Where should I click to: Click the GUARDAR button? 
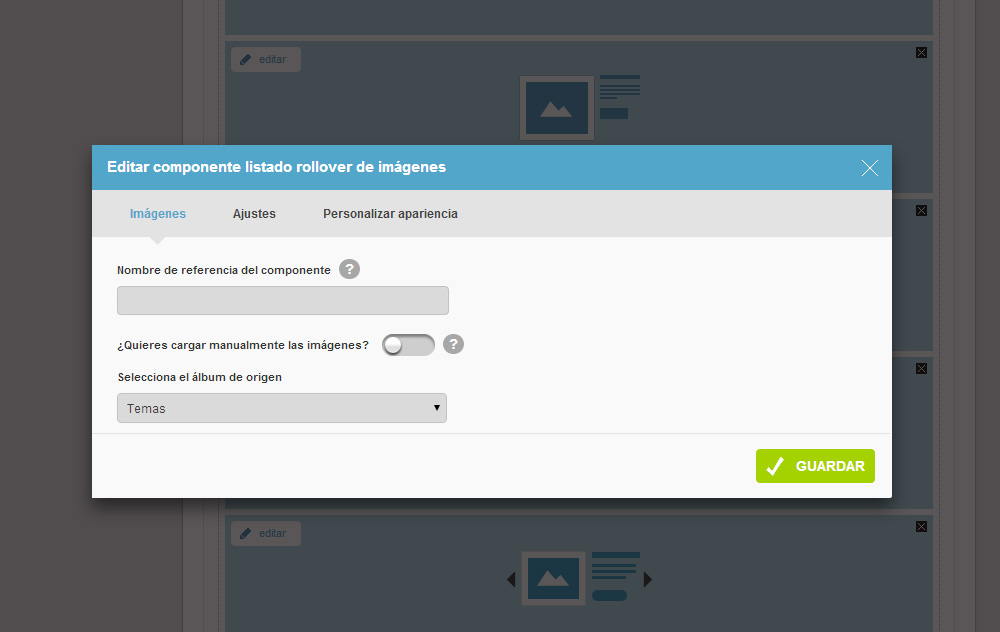815,466
